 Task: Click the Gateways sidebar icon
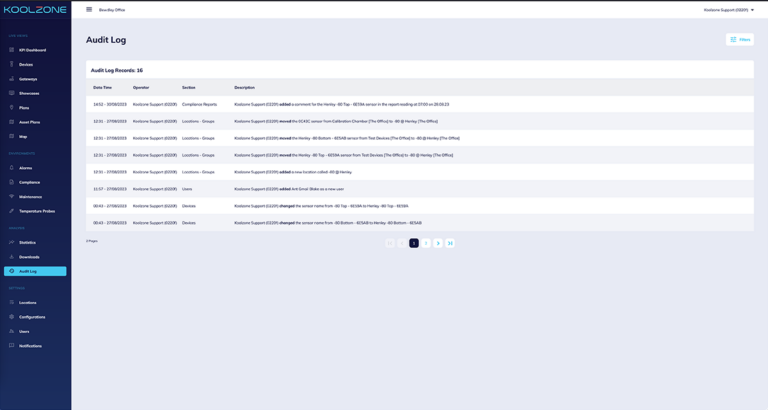[x=12, y=79]
